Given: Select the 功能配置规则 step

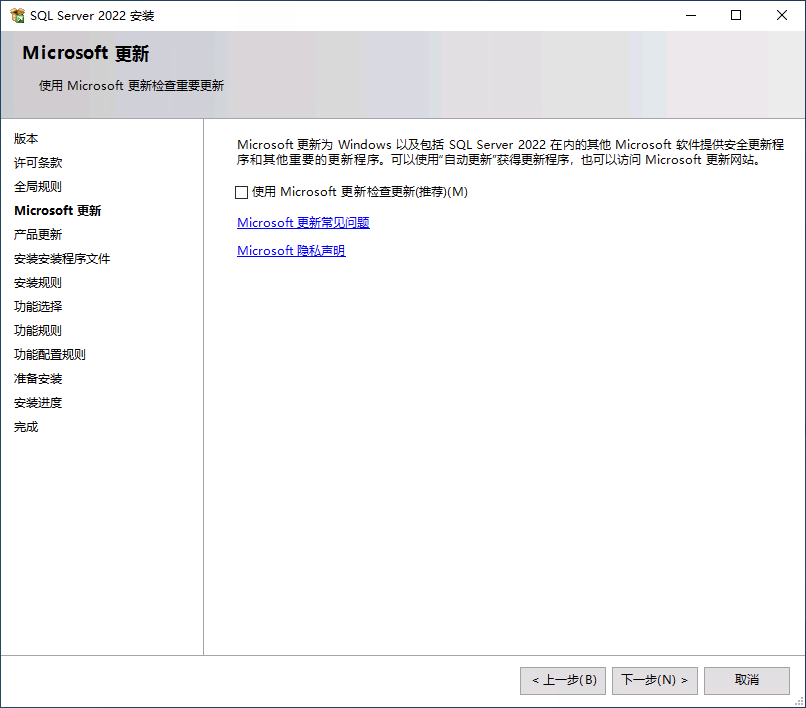Looking at the screenshot, I should point(49,354).
